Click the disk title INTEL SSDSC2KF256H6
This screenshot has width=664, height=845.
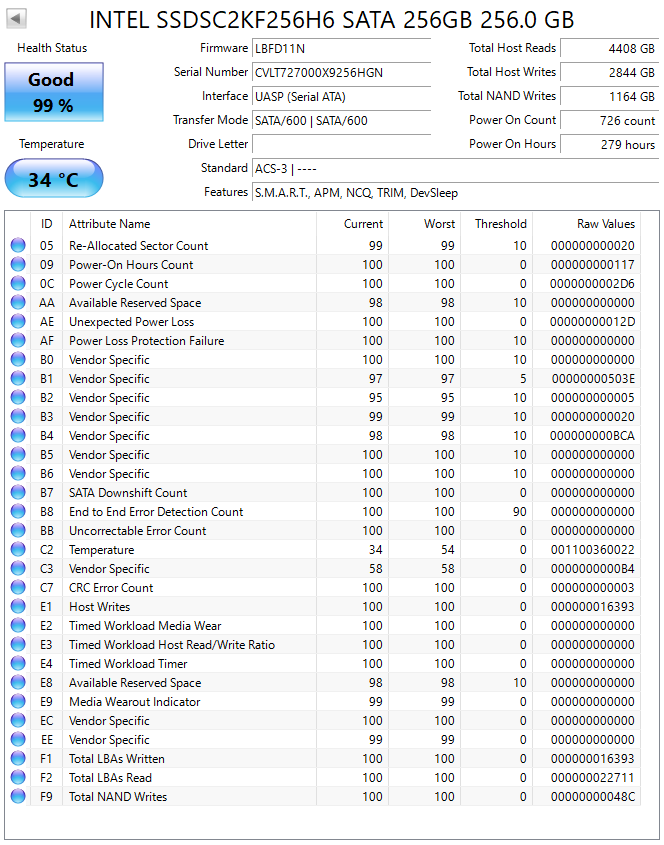pyautogui.click(x=331, y=20)
